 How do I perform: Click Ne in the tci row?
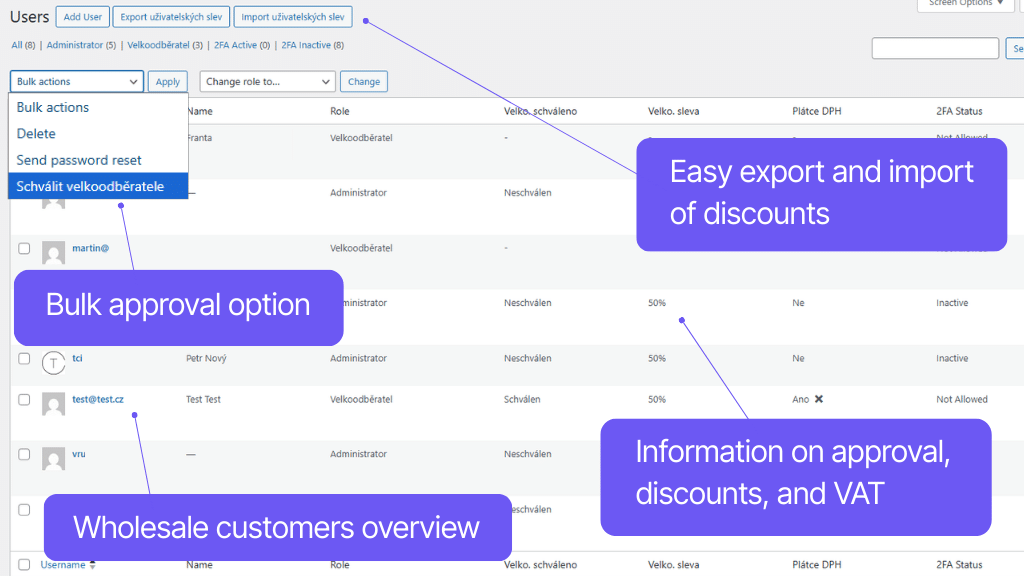point(798,358)
